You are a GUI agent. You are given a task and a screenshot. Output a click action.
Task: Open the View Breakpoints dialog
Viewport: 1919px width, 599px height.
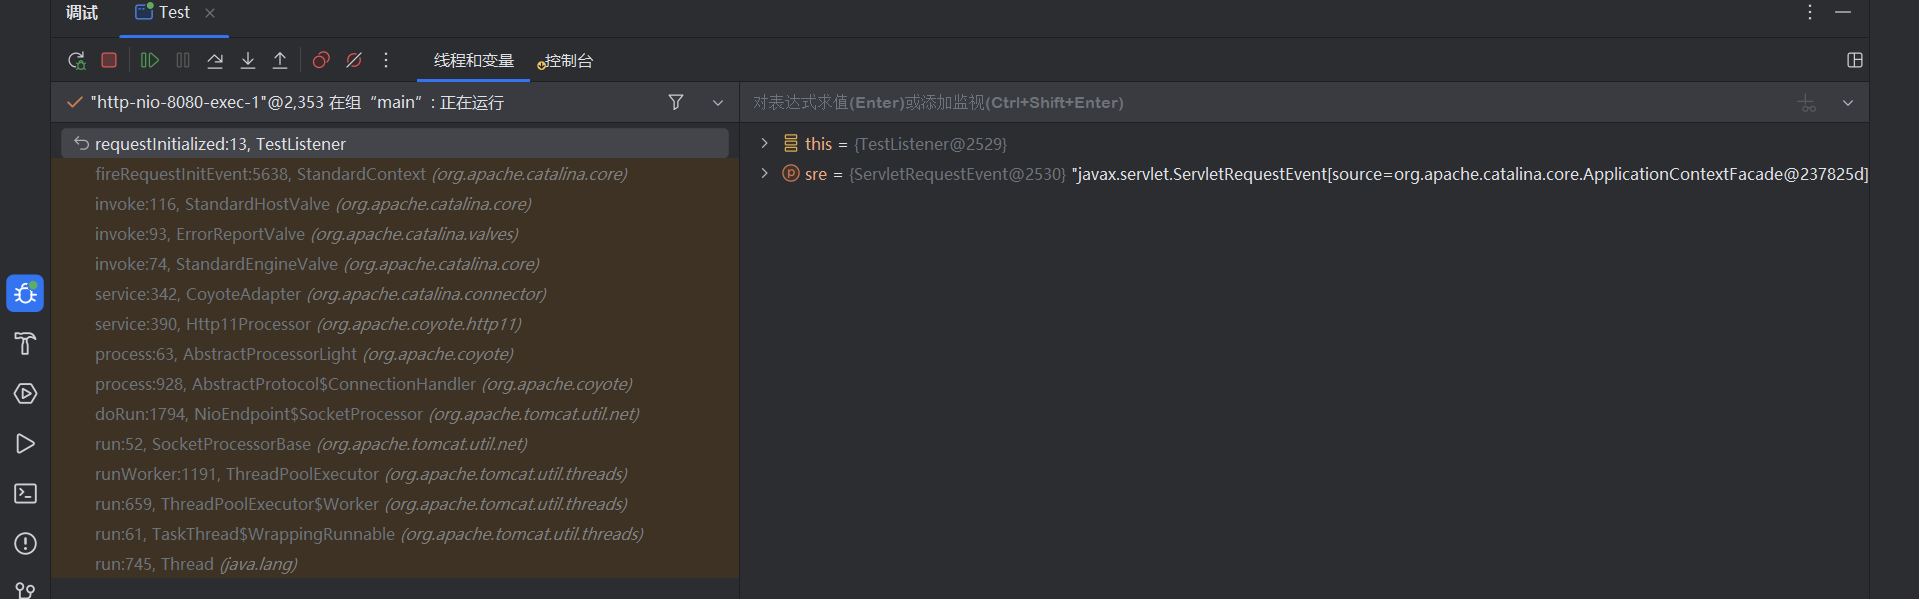(321, 61)
